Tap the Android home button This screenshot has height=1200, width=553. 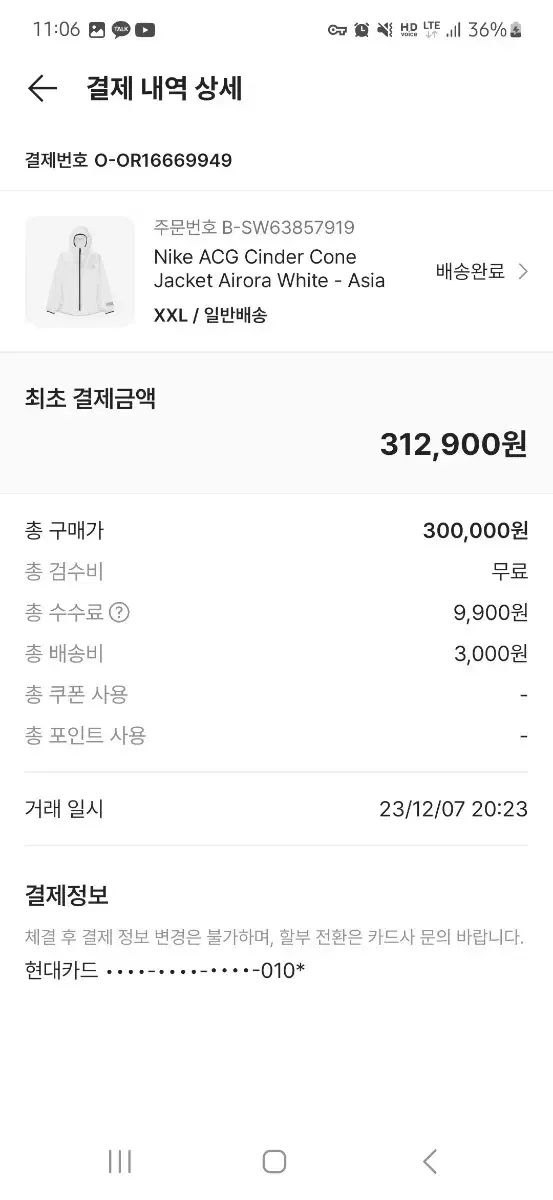pos(275,1161)
